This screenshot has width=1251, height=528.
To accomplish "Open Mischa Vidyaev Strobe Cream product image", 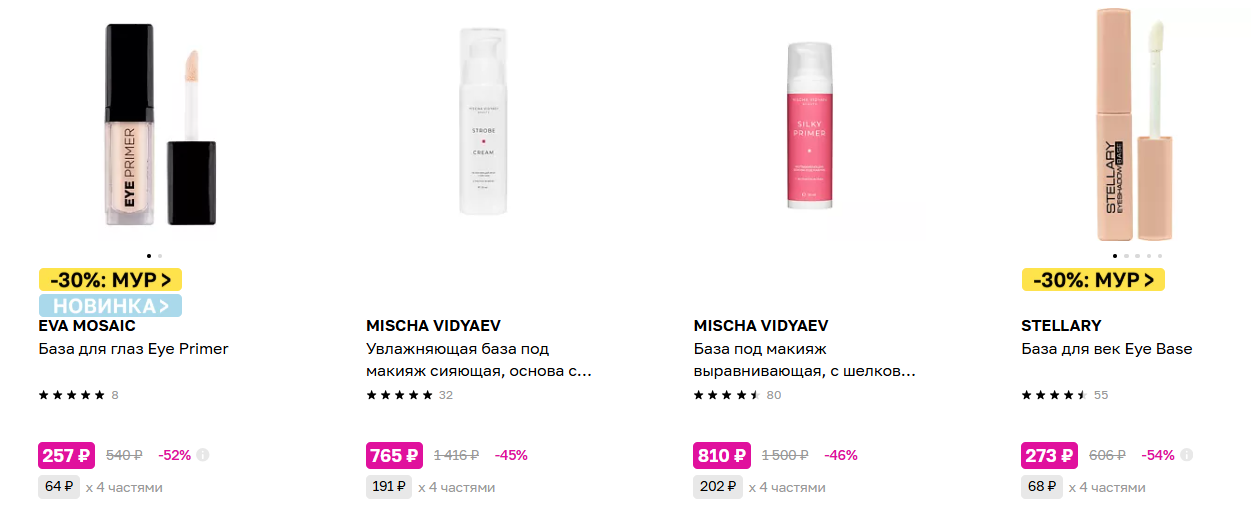I will tap(483, 121).
